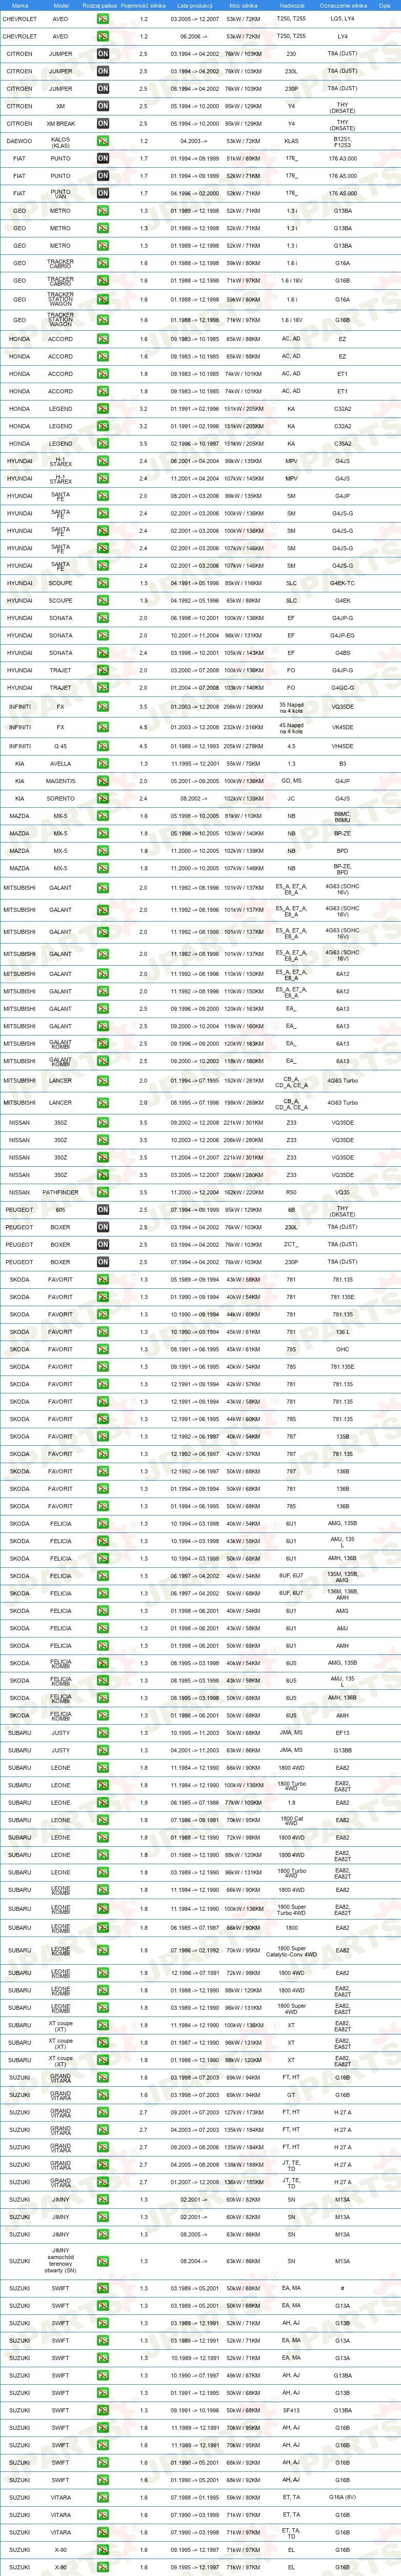Click the SF413 body cell

(291, 2410)
